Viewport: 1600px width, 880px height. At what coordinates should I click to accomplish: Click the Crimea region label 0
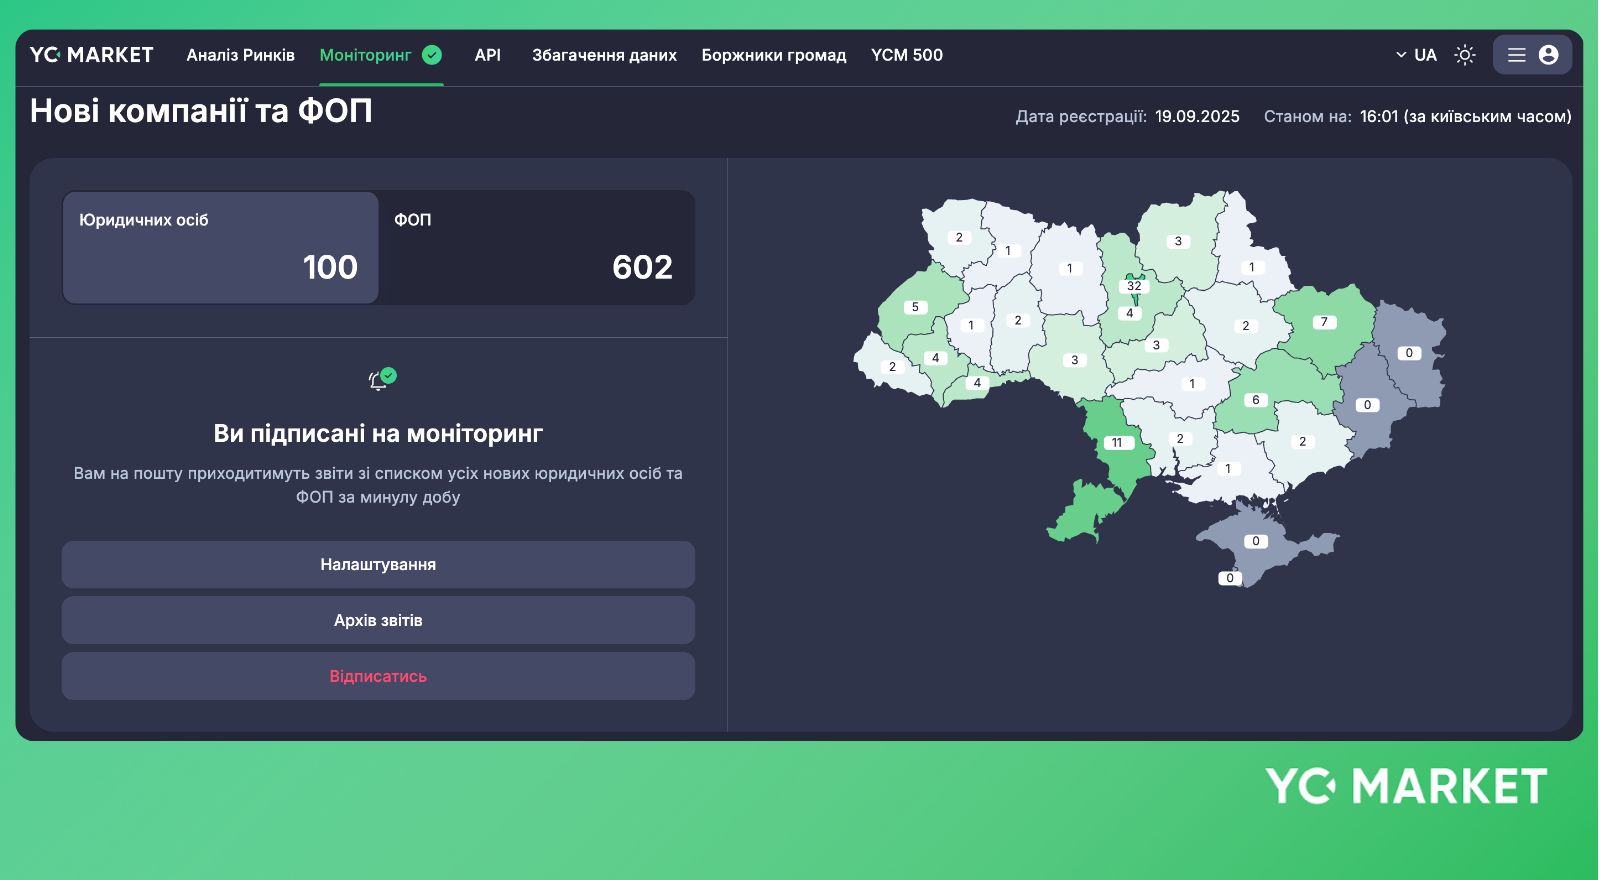(1256, 541)
